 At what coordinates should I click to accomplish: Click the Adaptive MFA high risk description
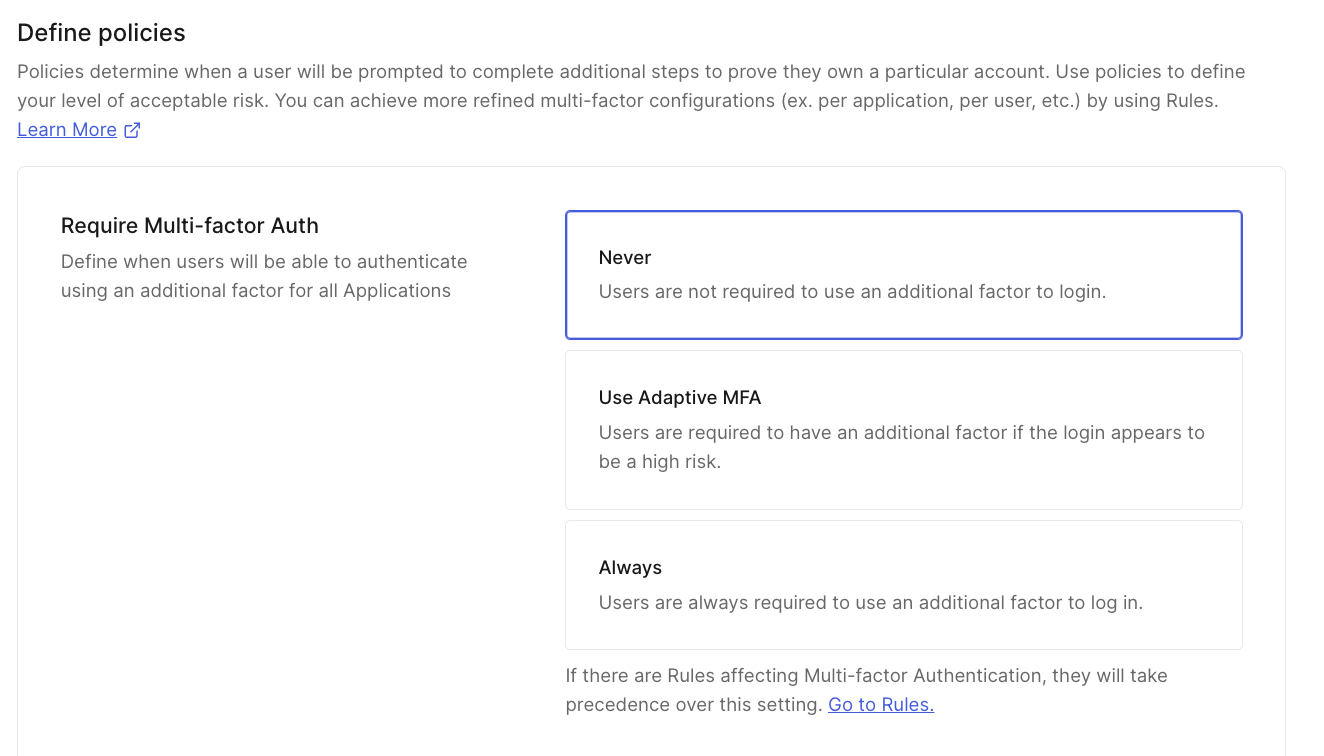click(x=901, y=446)
